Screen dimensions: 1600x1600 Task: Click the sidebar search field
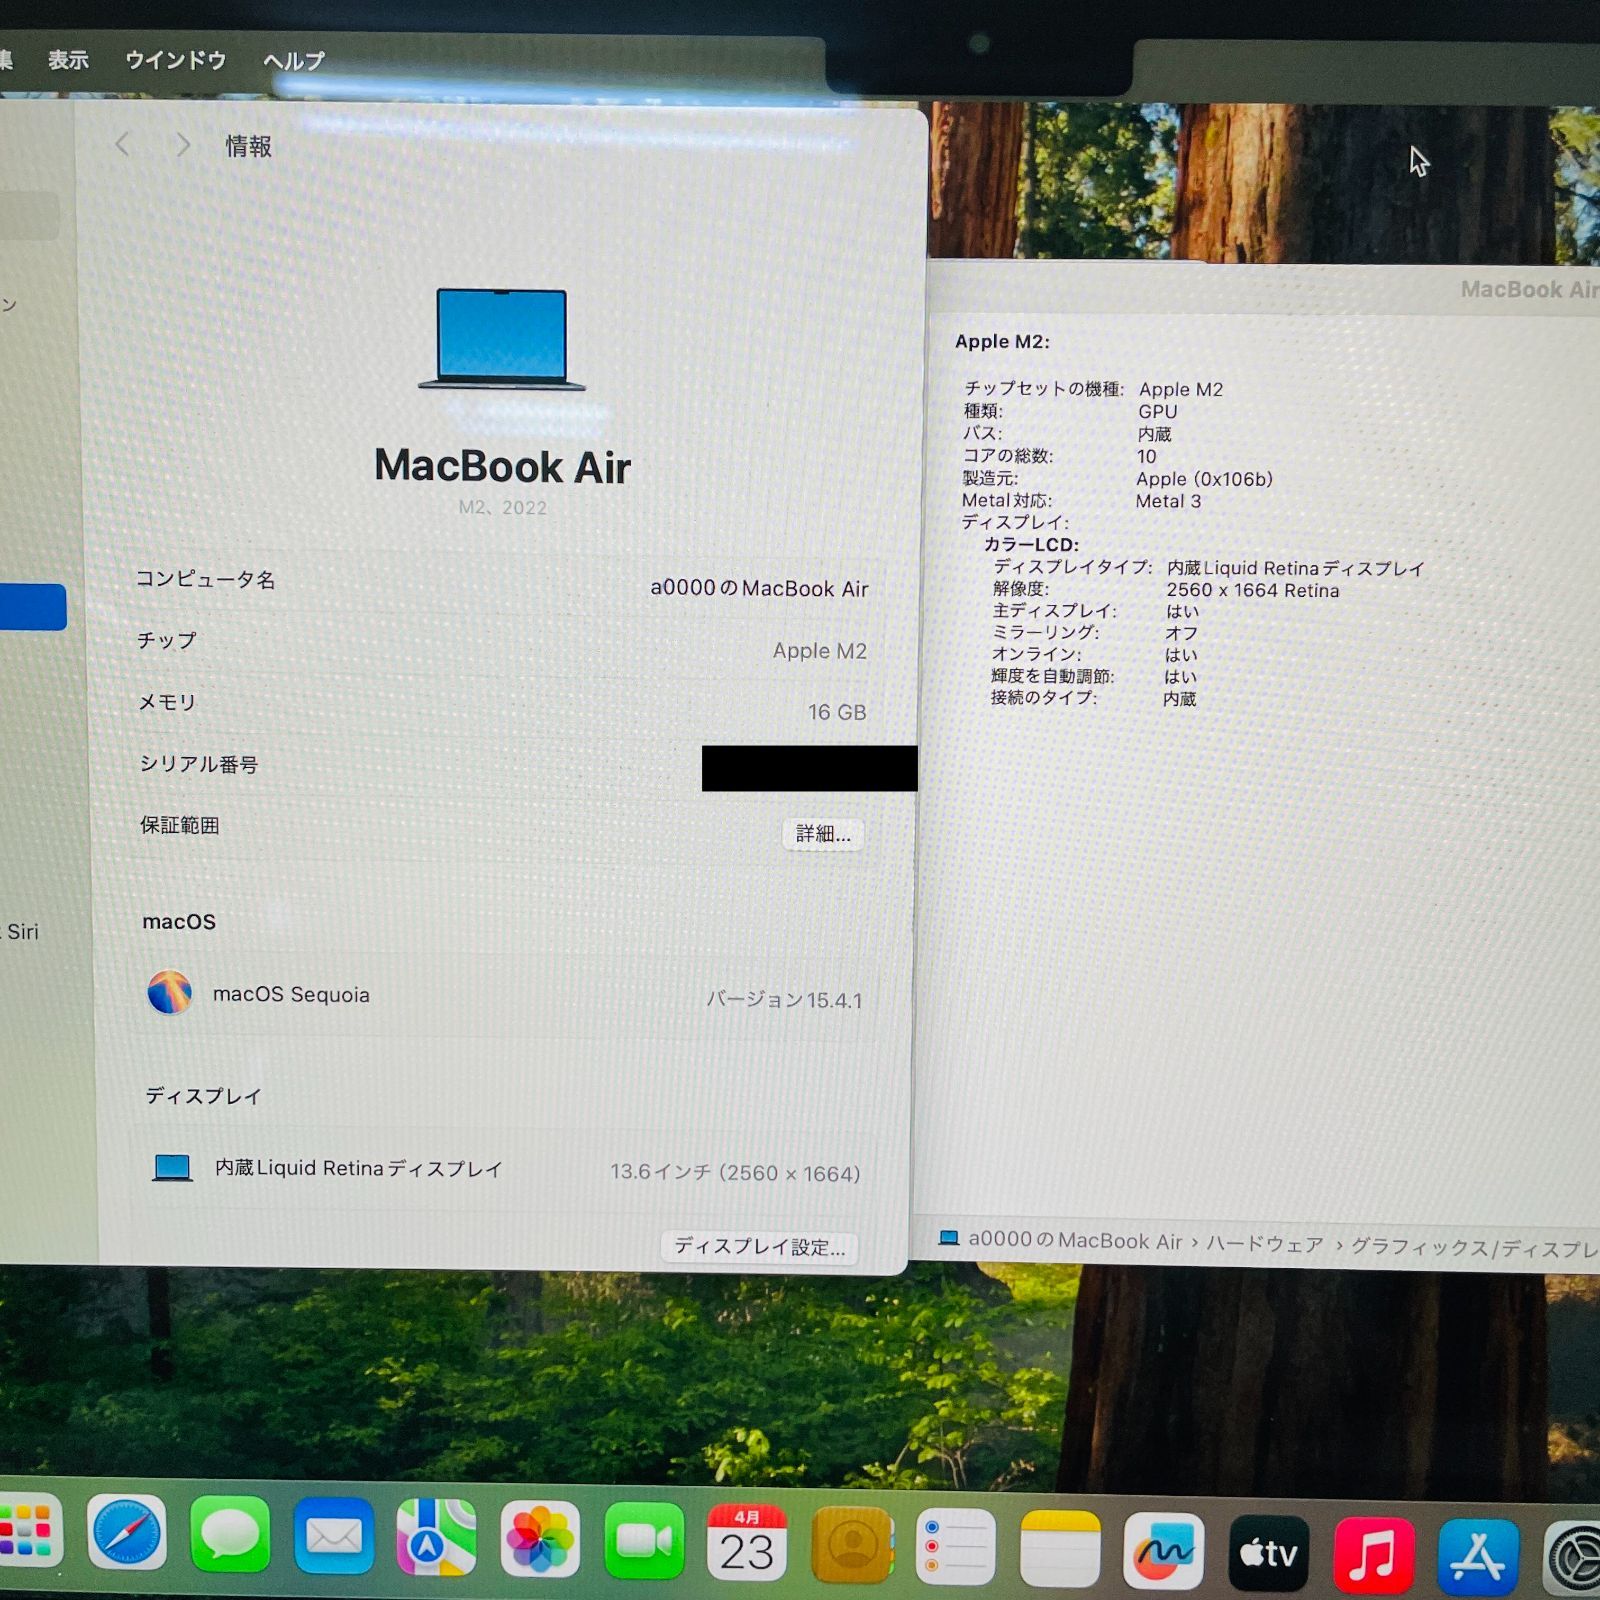28,216
